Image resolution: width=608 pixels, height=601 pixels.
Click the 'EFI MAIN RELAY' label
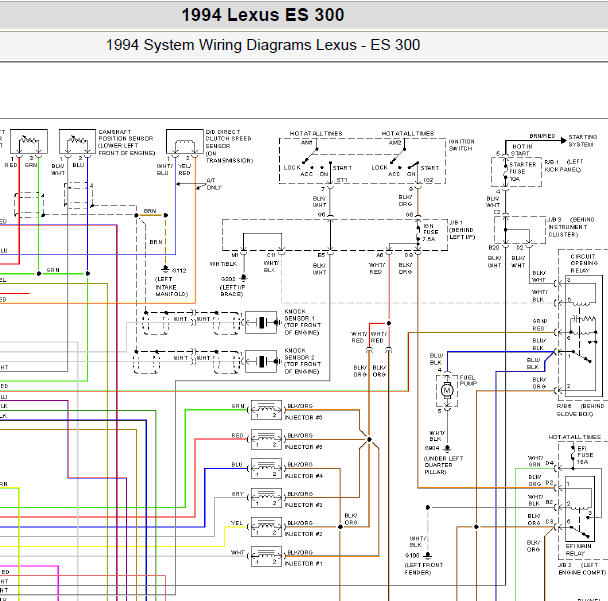[x=579, y=549]
